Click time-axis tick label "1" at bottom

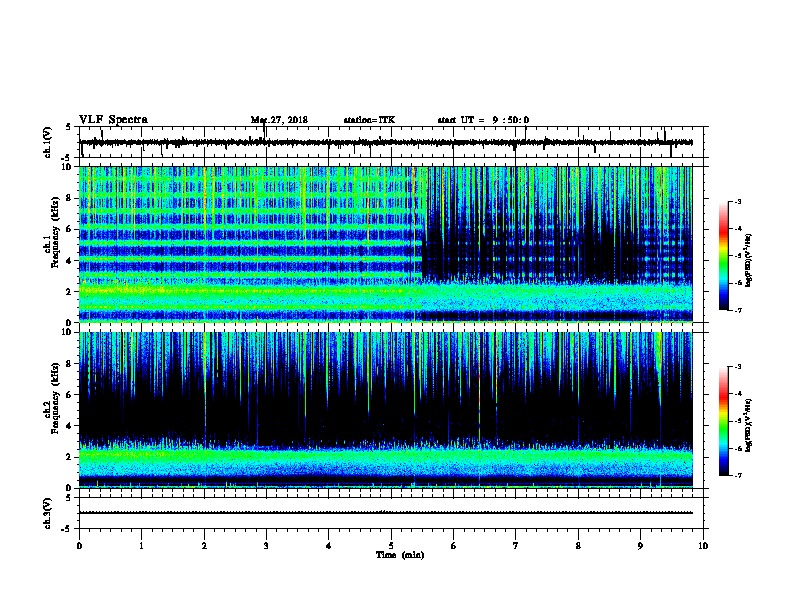click(141, 546)
